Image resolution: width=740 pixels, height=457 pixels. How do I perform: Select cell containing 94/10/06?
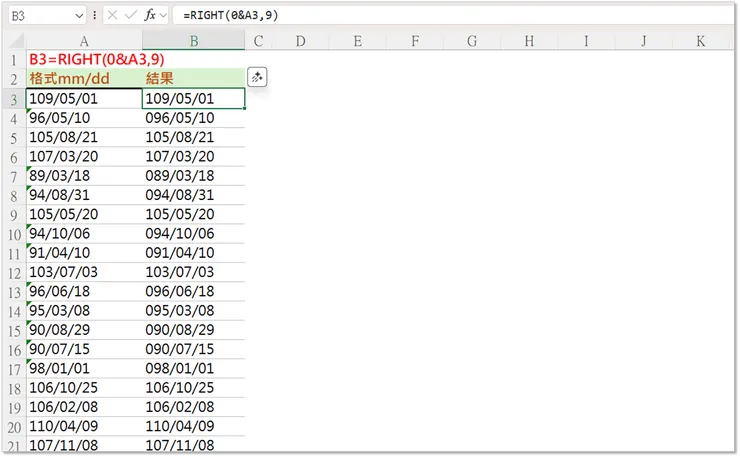coord(84,234)
